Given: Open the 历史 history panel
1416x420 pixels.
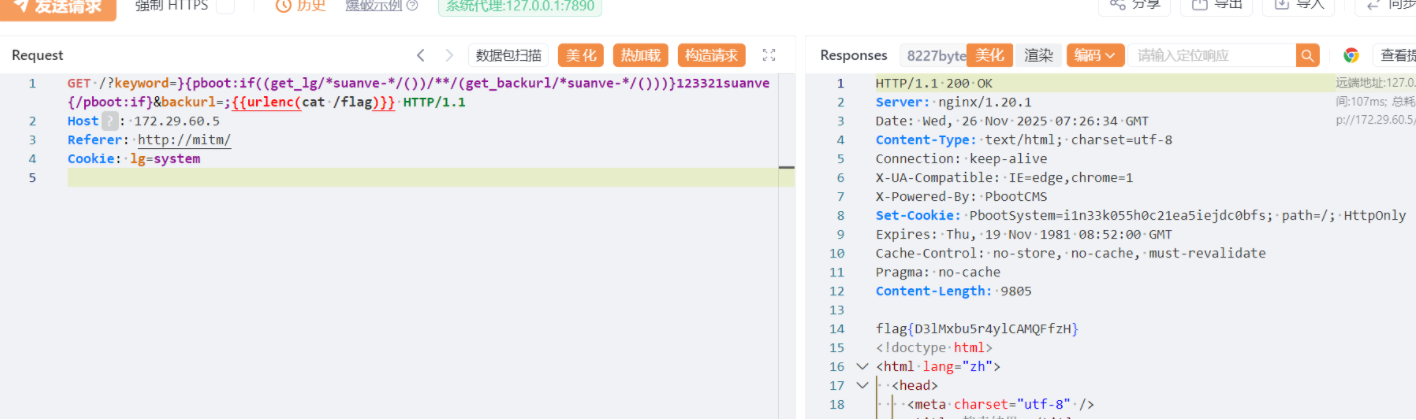Looking at the screenshot, I should point(300,6).
